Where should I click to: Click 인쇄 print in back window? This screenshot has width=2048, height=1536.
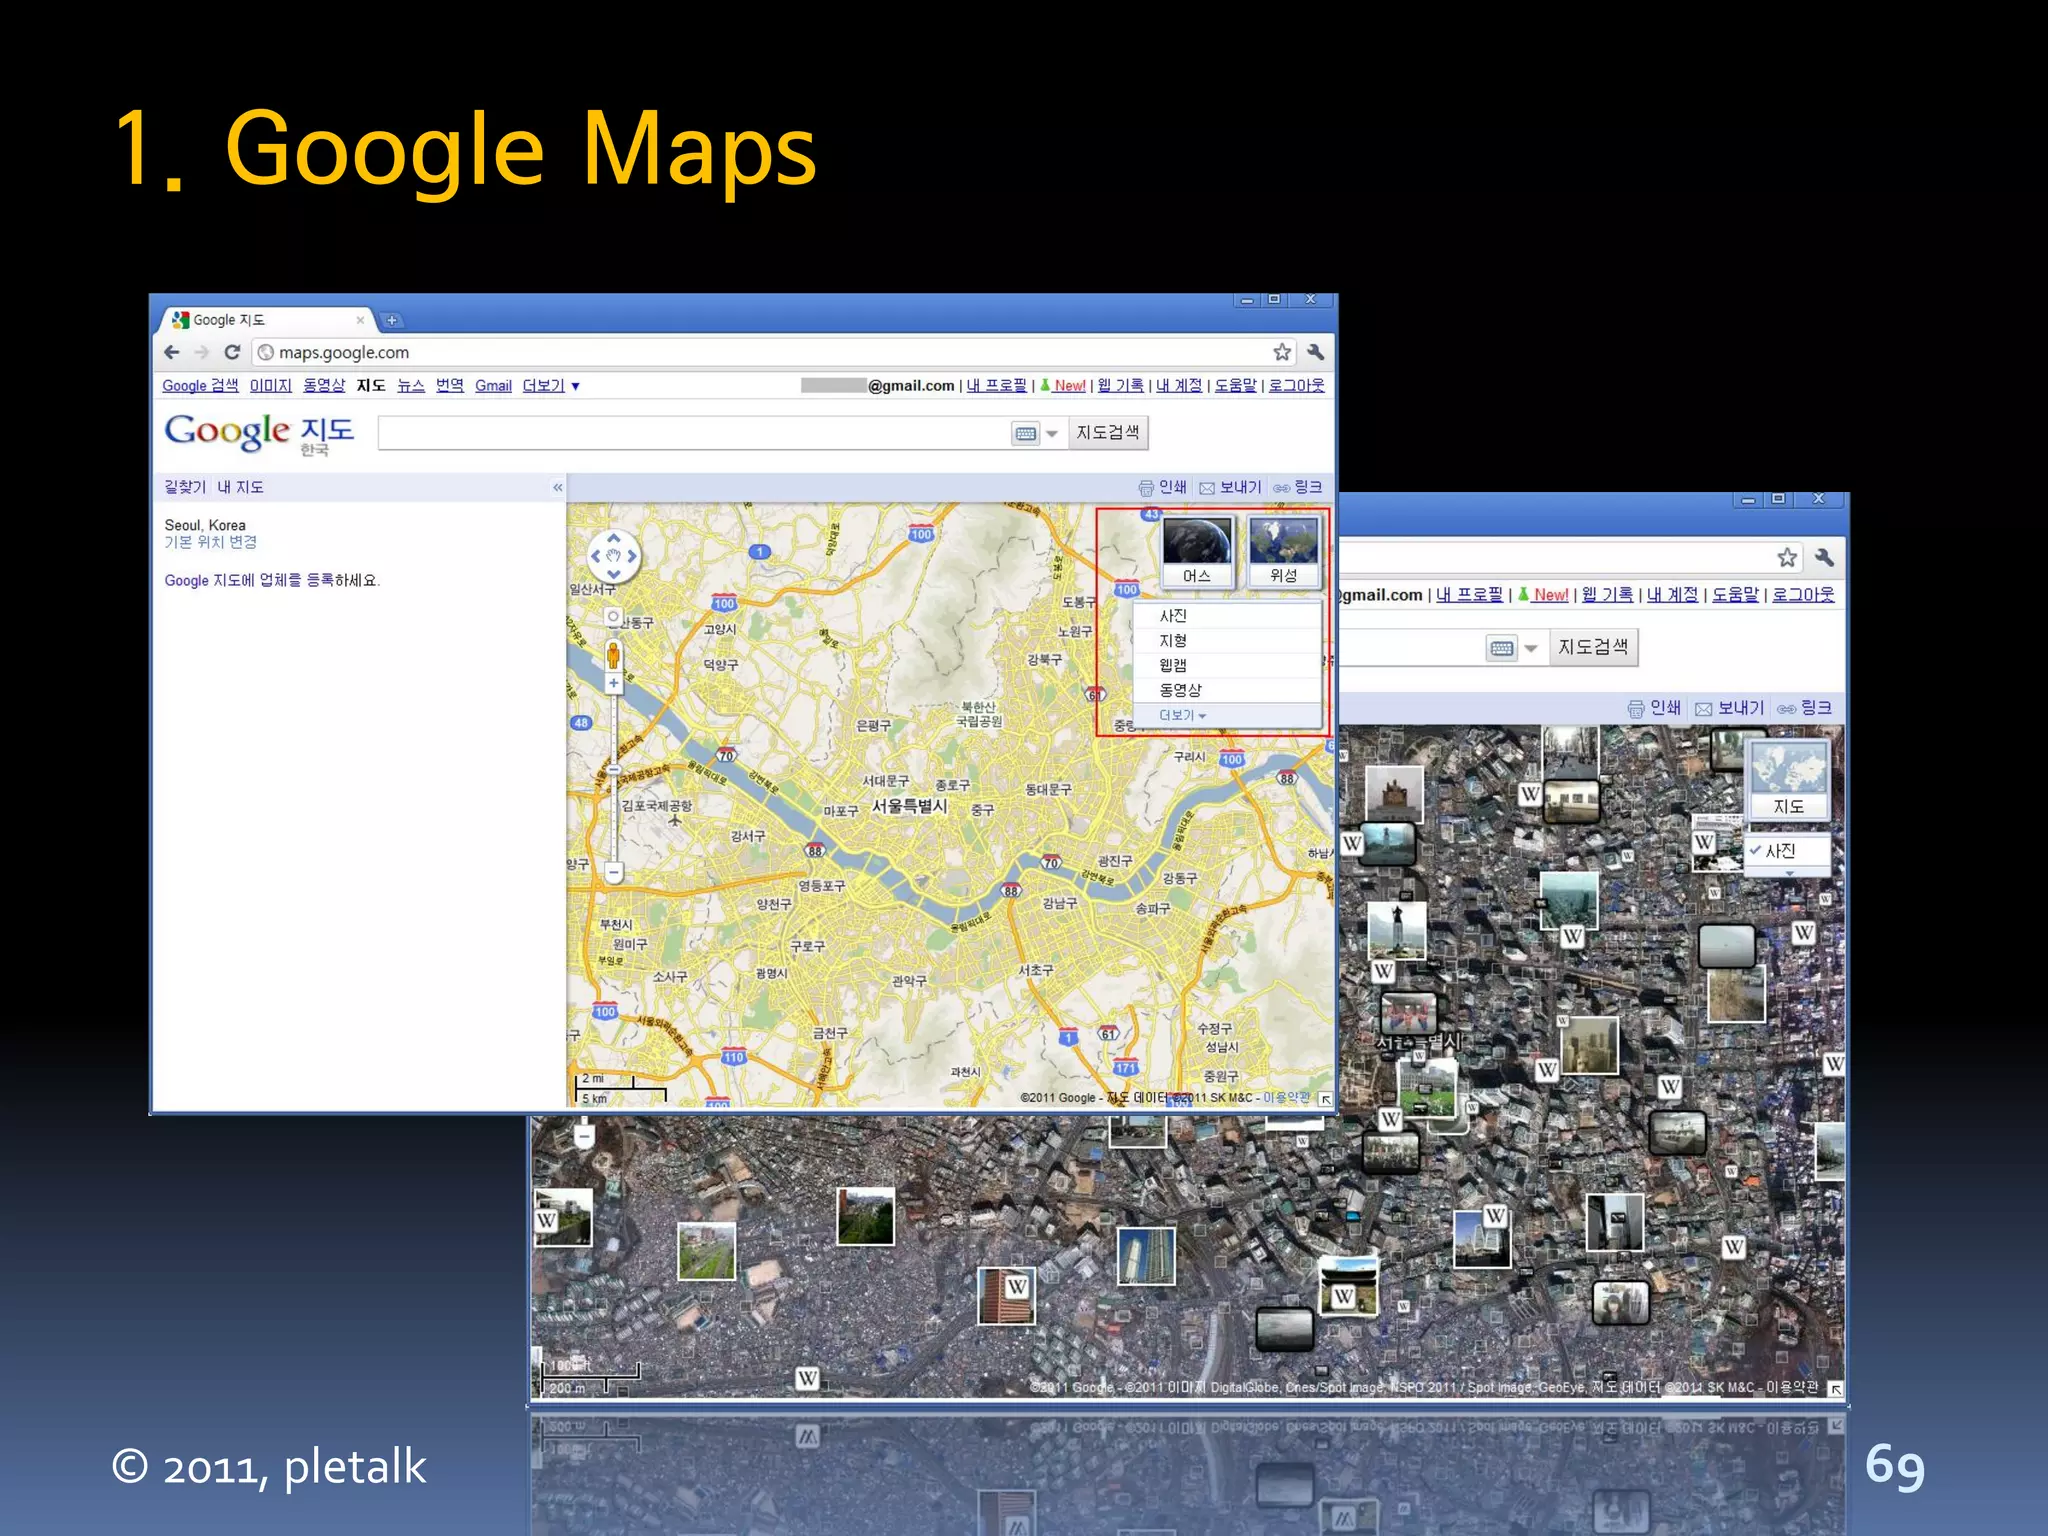(1654, 708)
